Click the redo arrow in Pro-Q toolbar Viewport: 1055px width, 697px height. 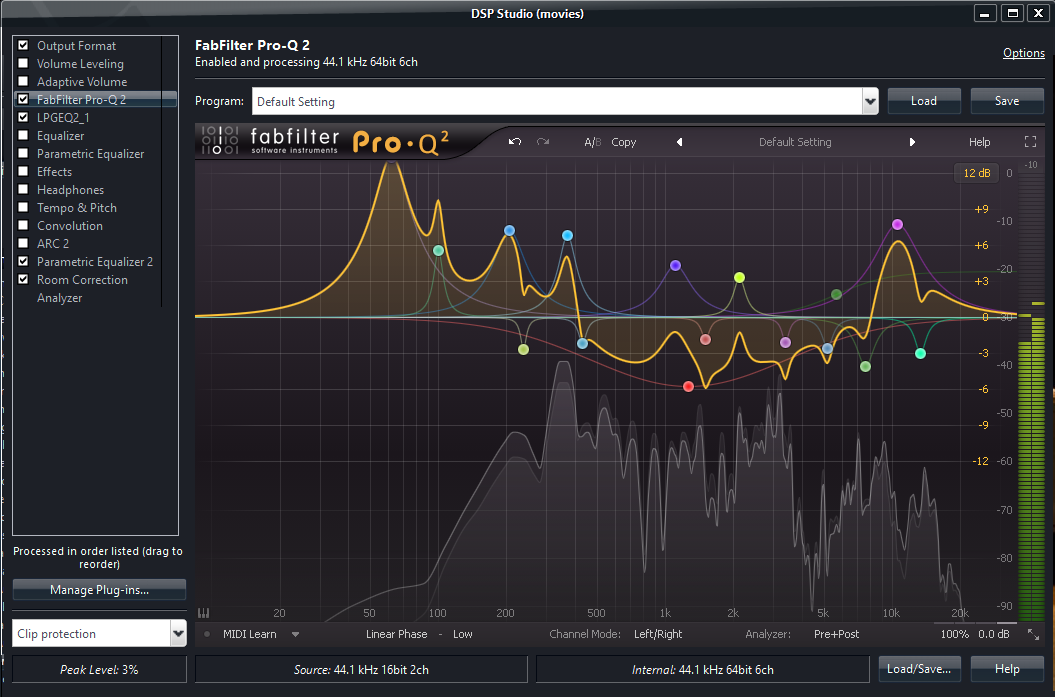pos(543,142)
